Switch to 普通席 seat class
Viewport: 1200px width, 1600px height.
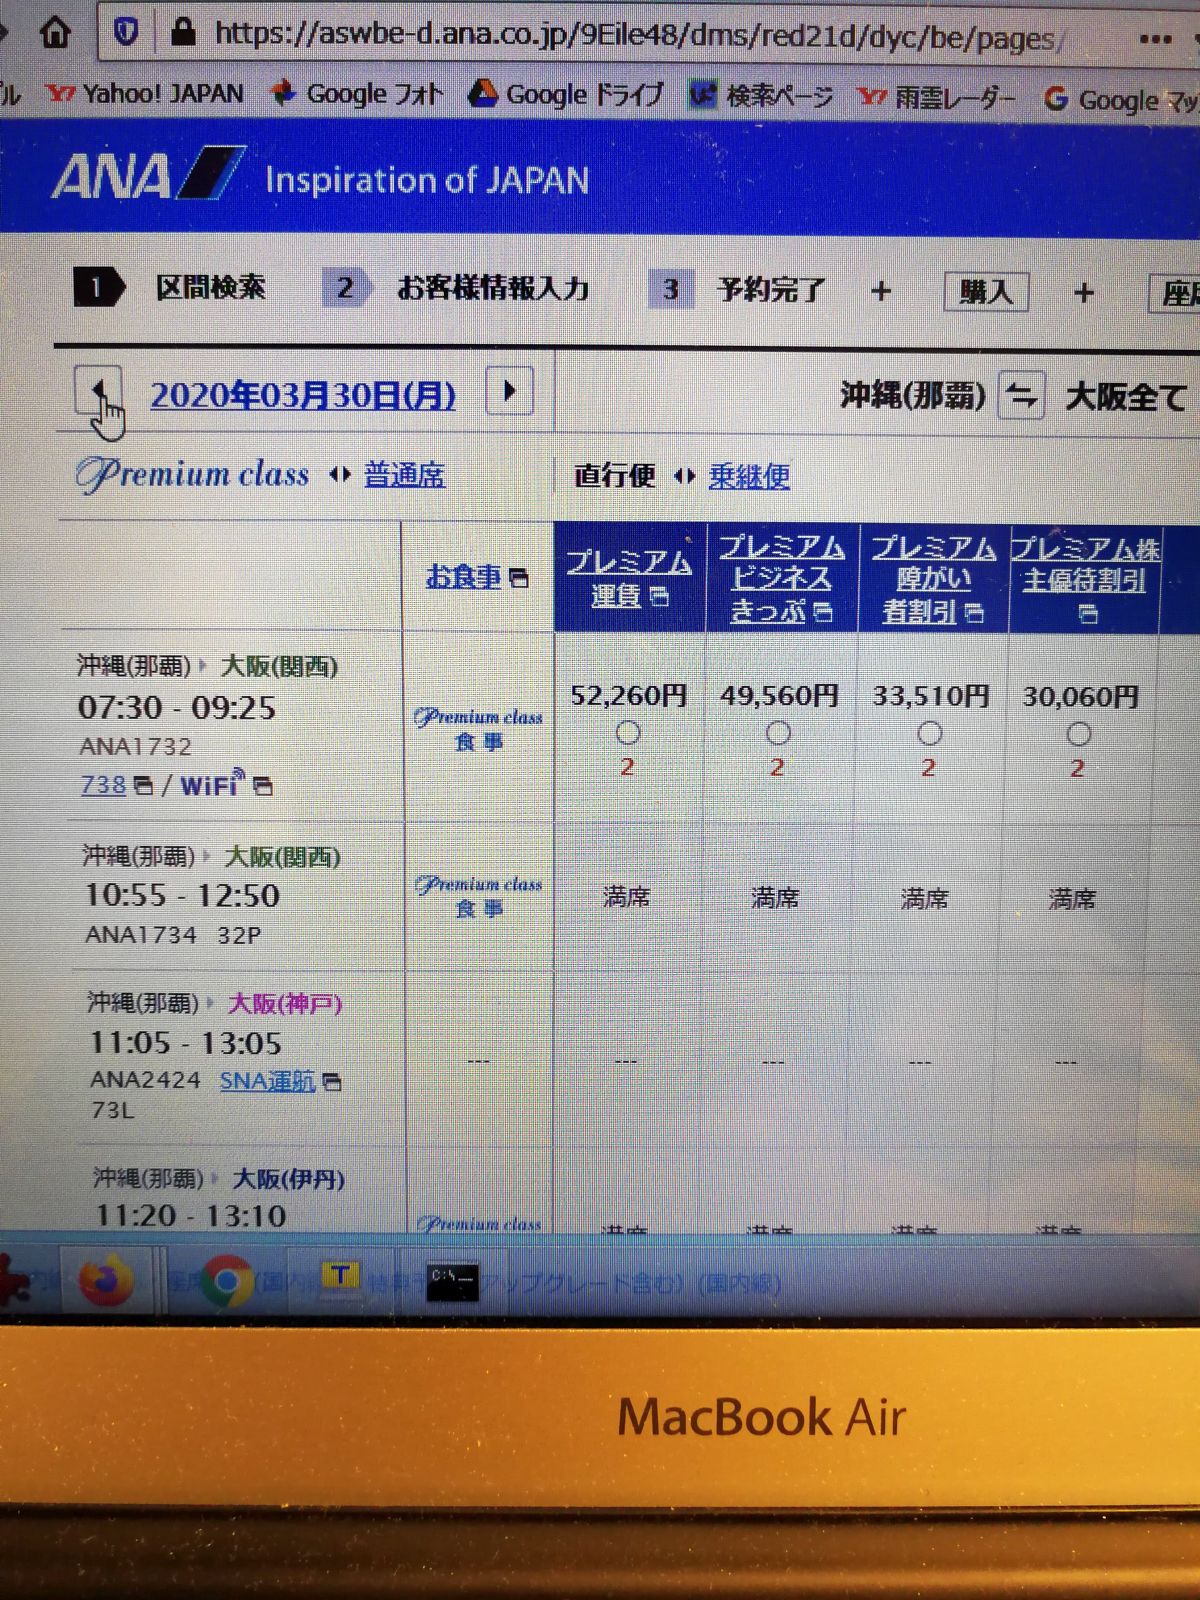point(404,474)
